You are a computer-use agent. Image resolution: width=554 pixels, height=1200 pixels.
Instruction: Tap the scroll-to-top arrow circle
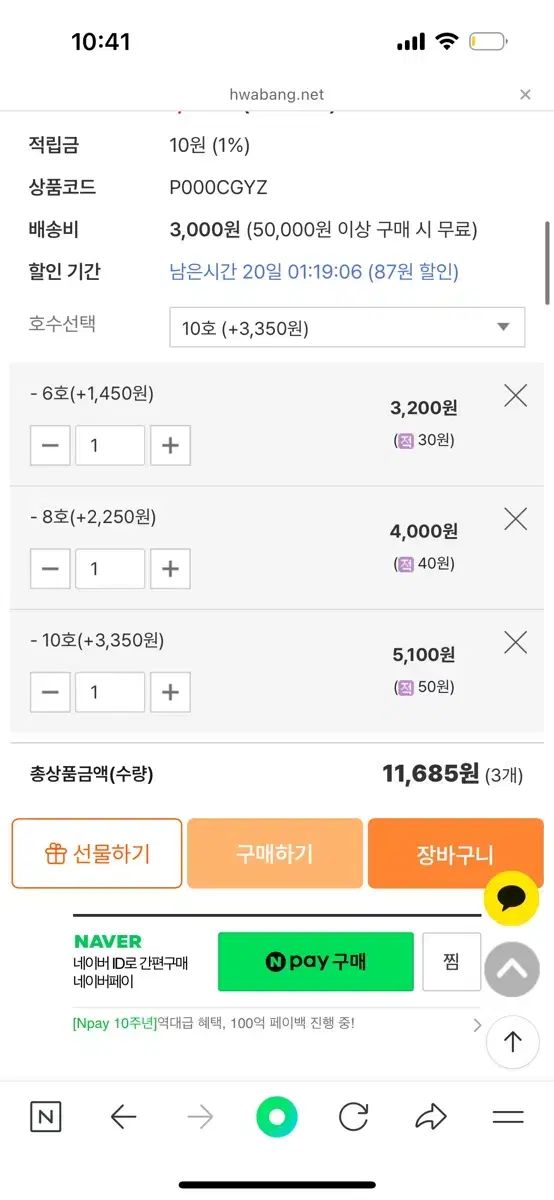(x=513, y=1042)
